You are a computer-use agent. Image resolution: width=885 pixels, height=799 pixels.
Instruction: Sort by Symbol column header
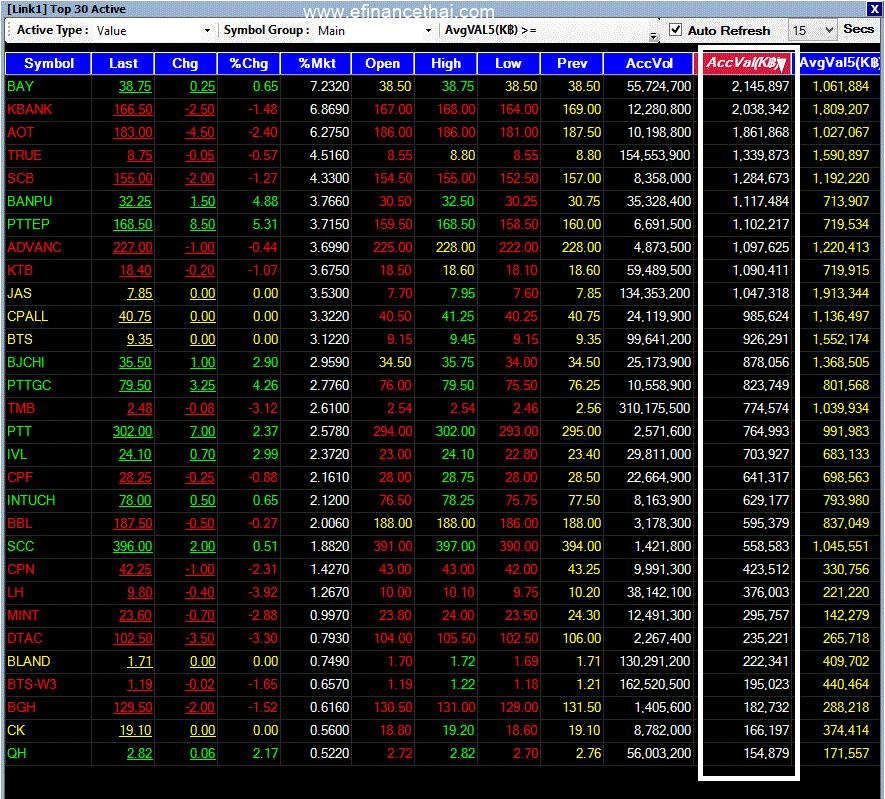pos(49,63)
